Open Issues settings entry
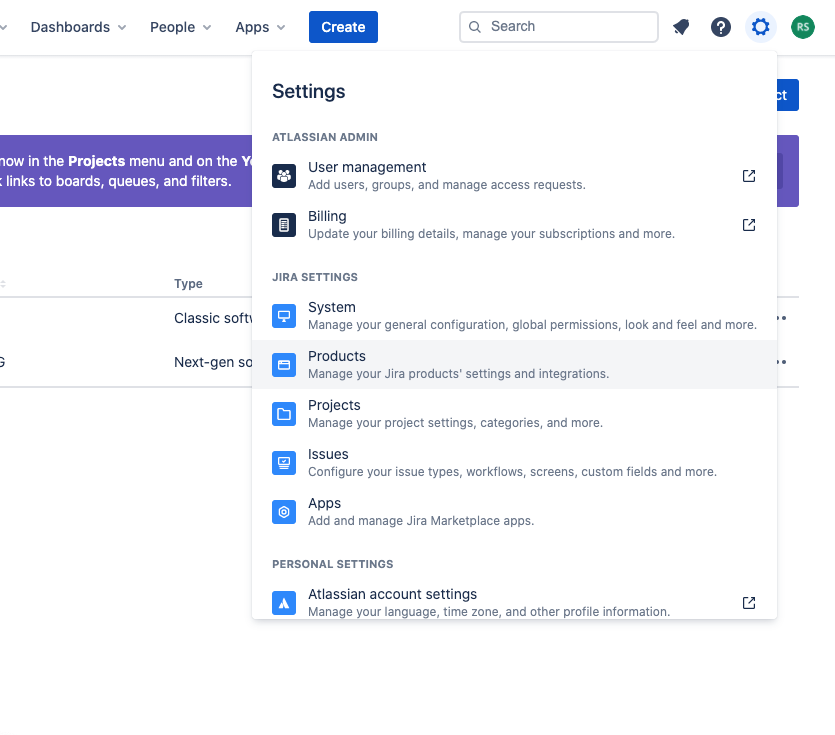This screenshot has height=735, width=835. point(514,463)
